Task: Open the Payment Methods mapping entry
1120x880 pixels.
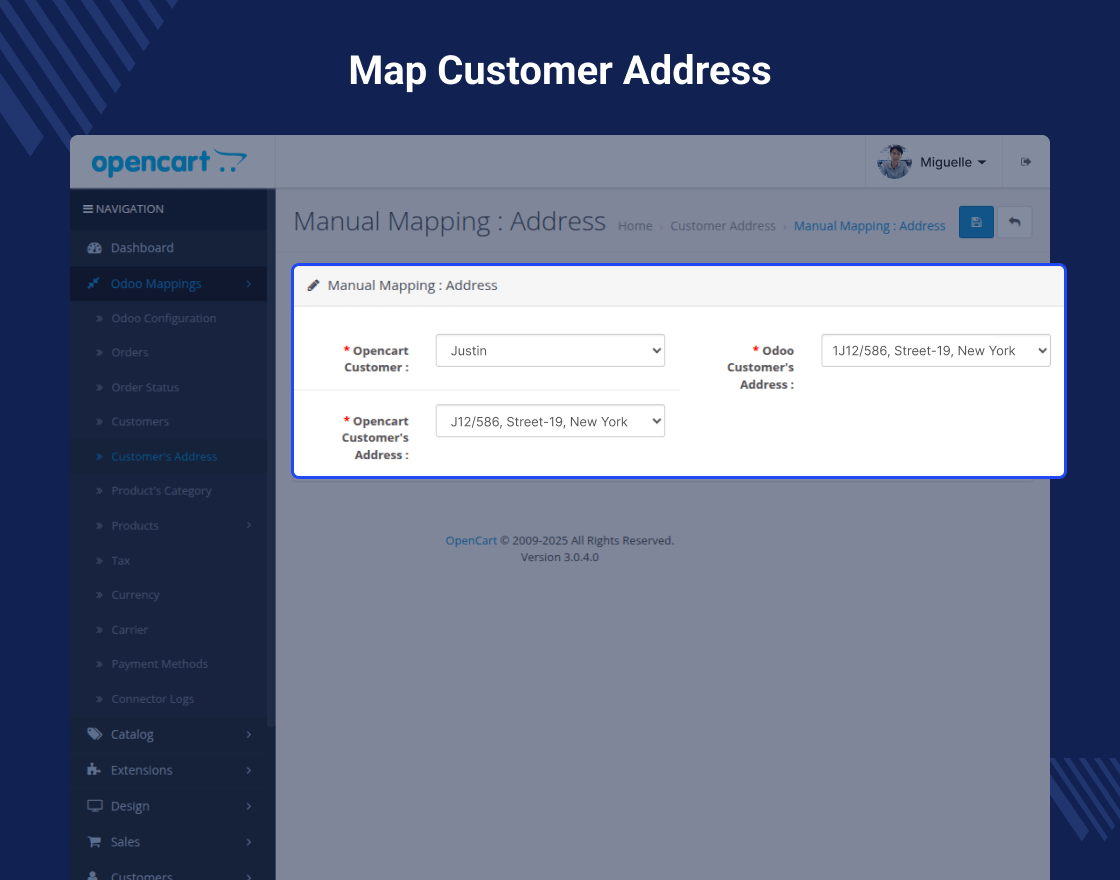Action: [x=160, y=664]
